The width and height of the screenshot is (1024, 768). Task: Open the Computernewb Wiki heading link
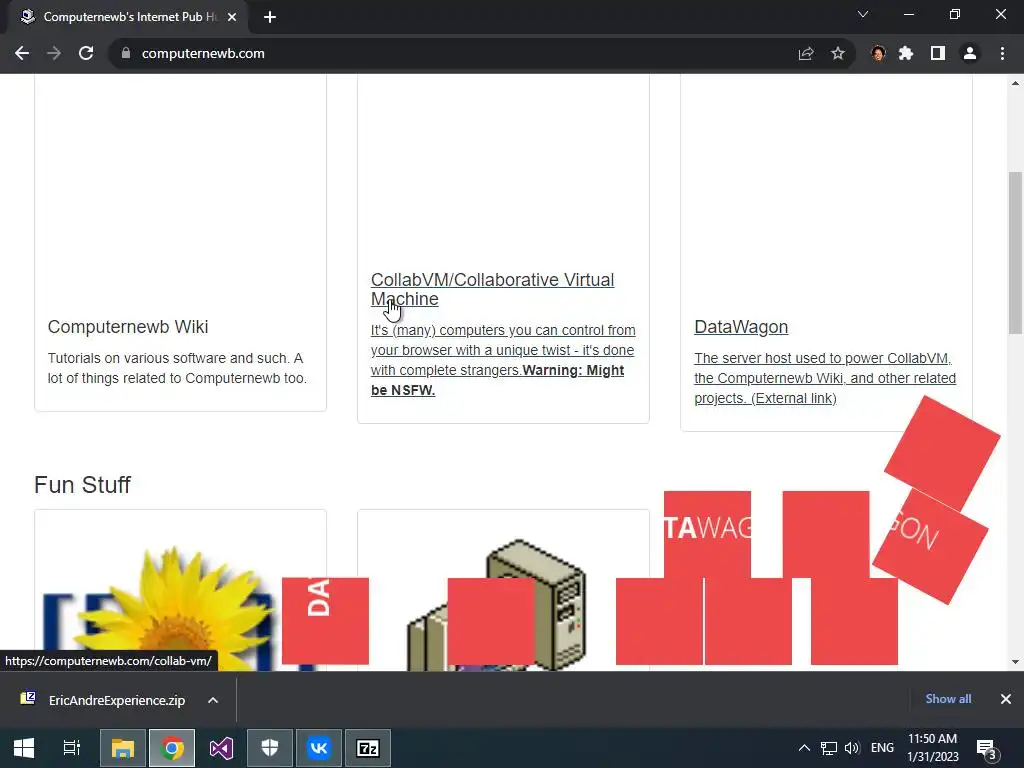coord(128,327)
